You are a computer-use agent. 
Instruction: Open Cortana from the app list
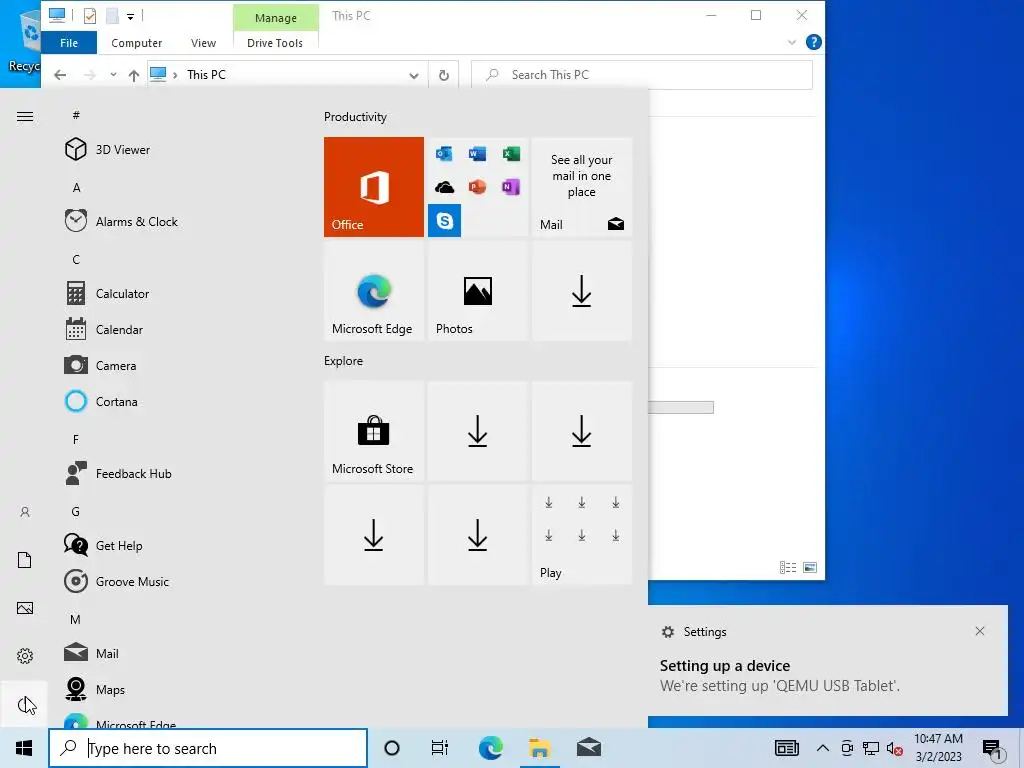(101, 402)
